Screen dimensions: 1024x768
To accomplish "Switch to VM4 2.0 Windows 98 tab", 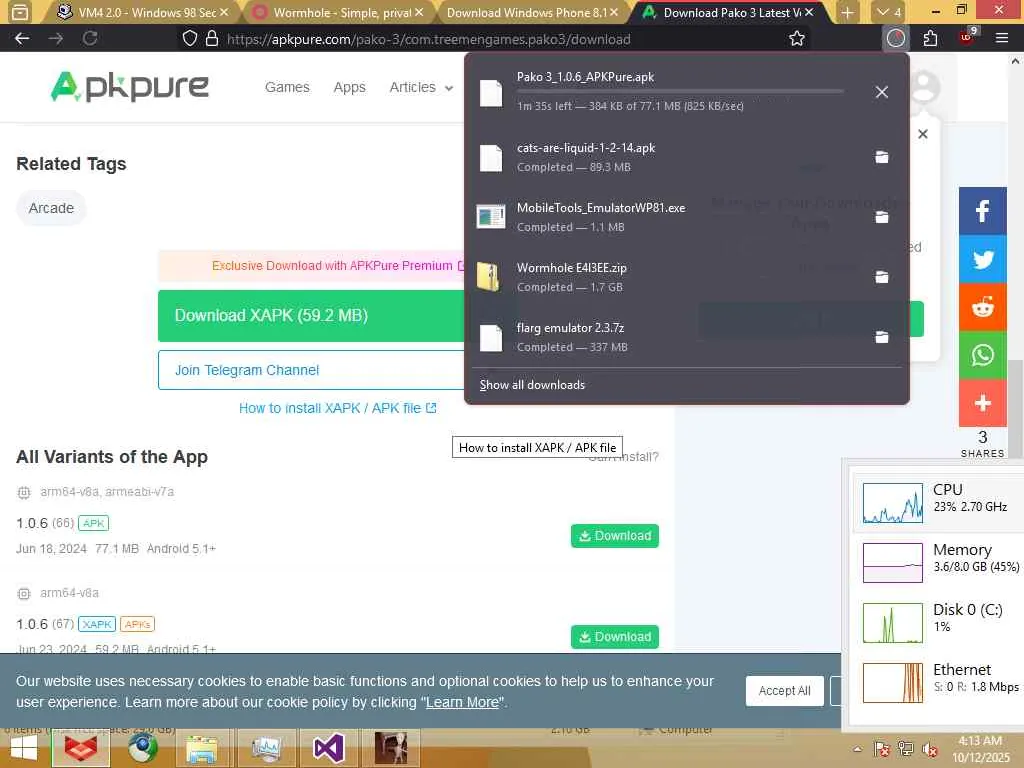I will pyautogui.click(x=137, y=12).
